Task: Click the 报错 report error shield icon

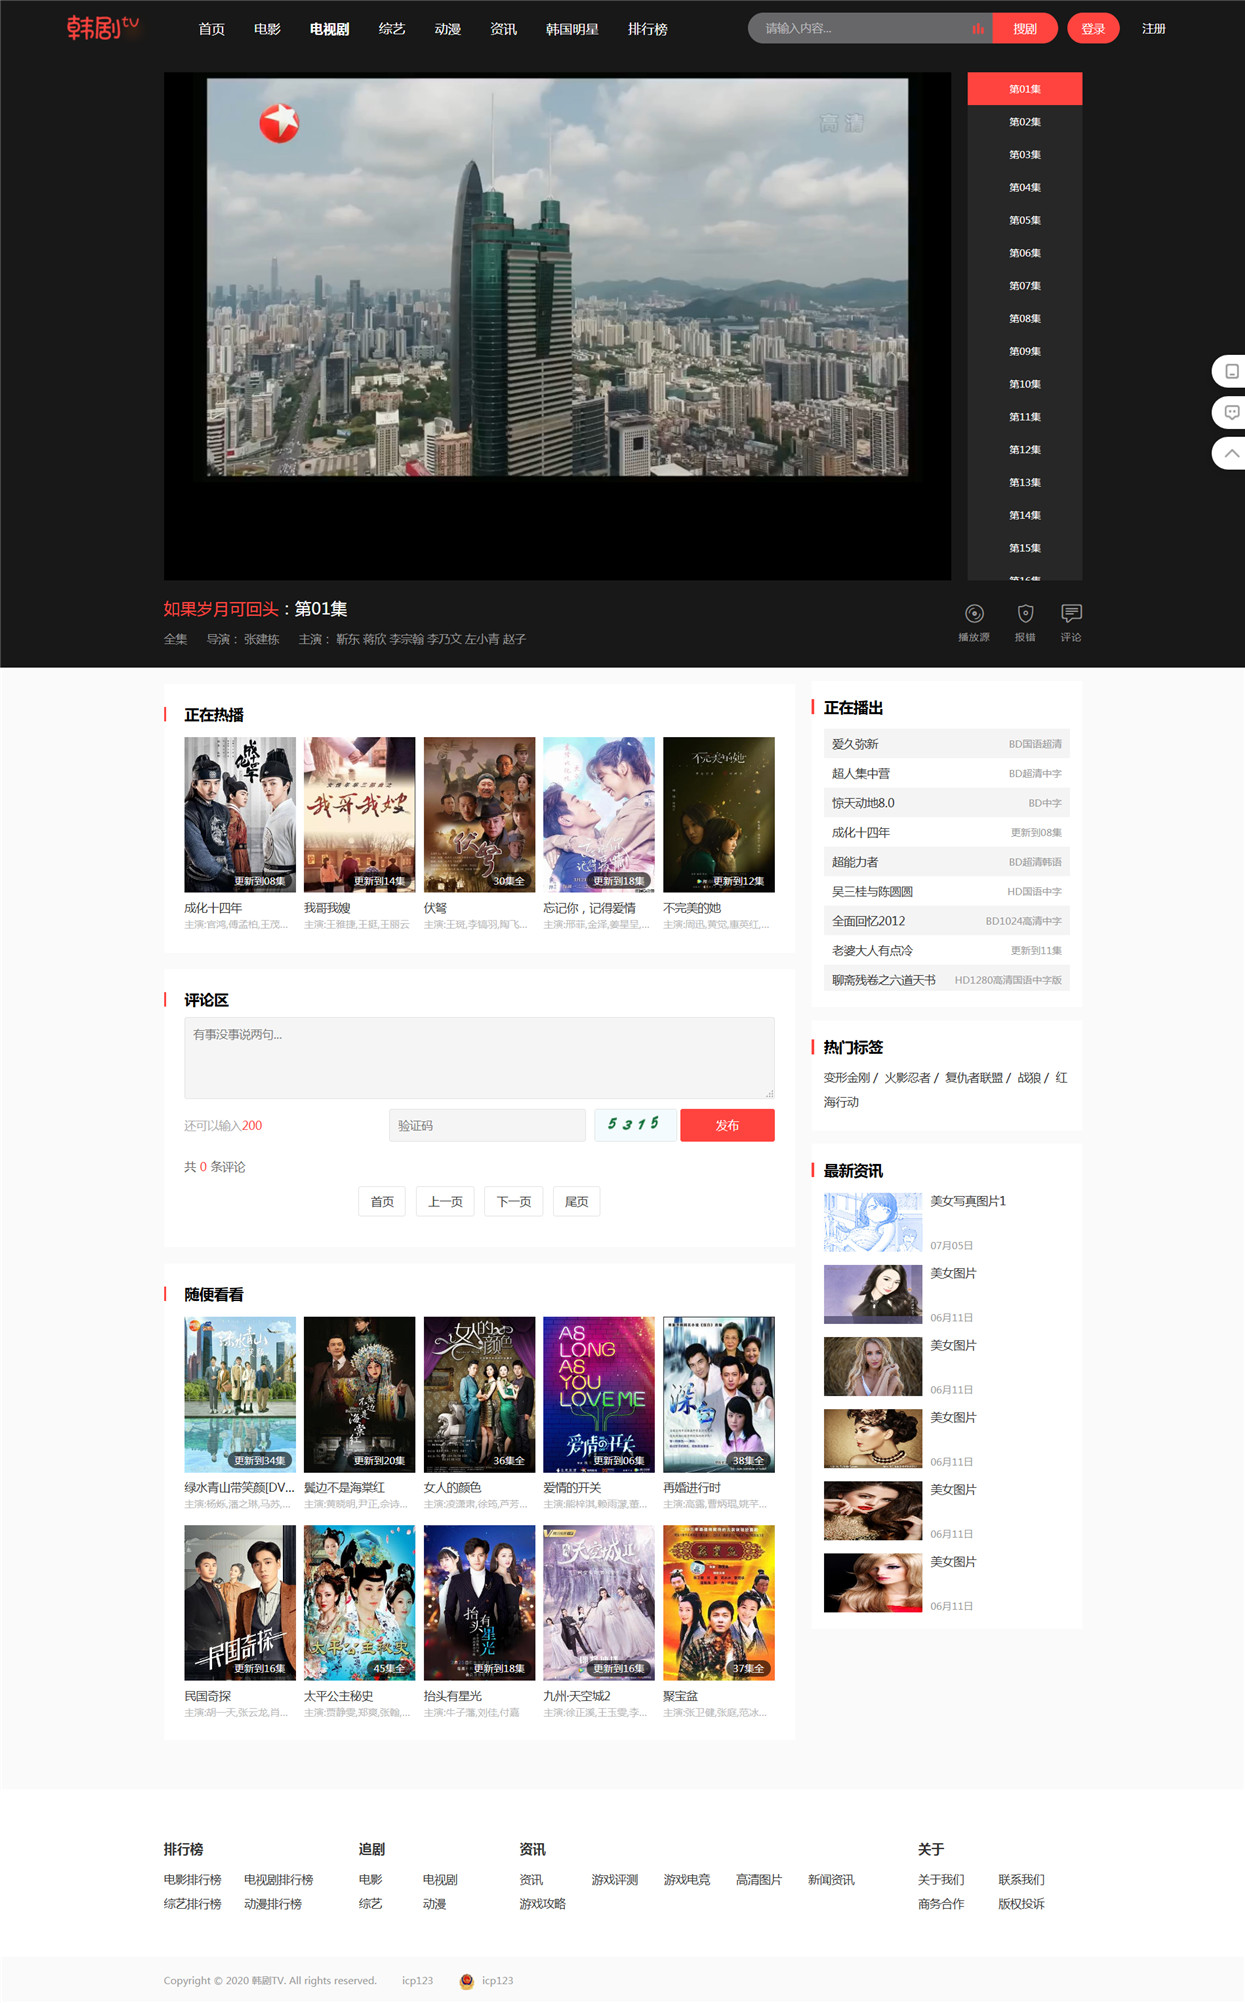Action: [1025, 613]
